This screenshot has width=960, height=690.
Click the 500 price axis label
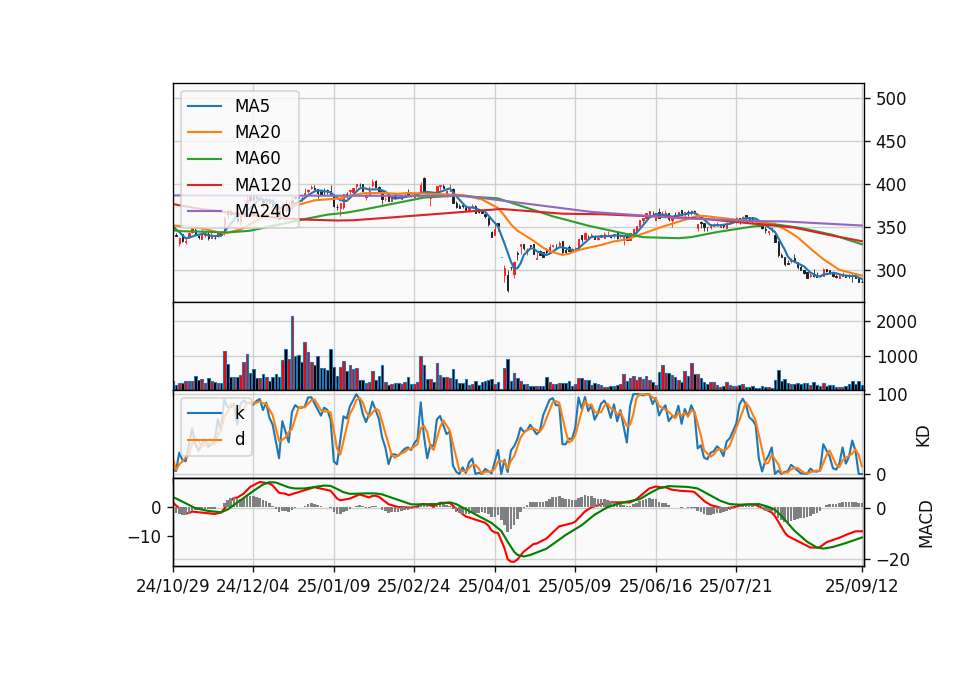click(x=891, y=99)
